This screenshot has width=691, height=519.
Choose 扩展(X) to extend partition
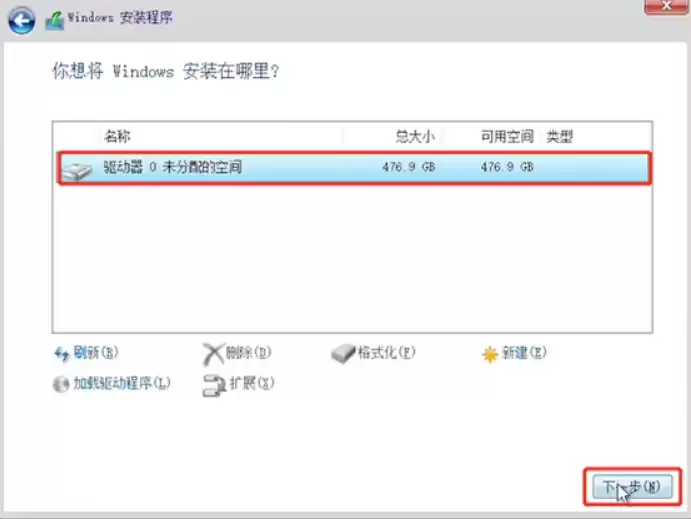(x=252, y=383)
